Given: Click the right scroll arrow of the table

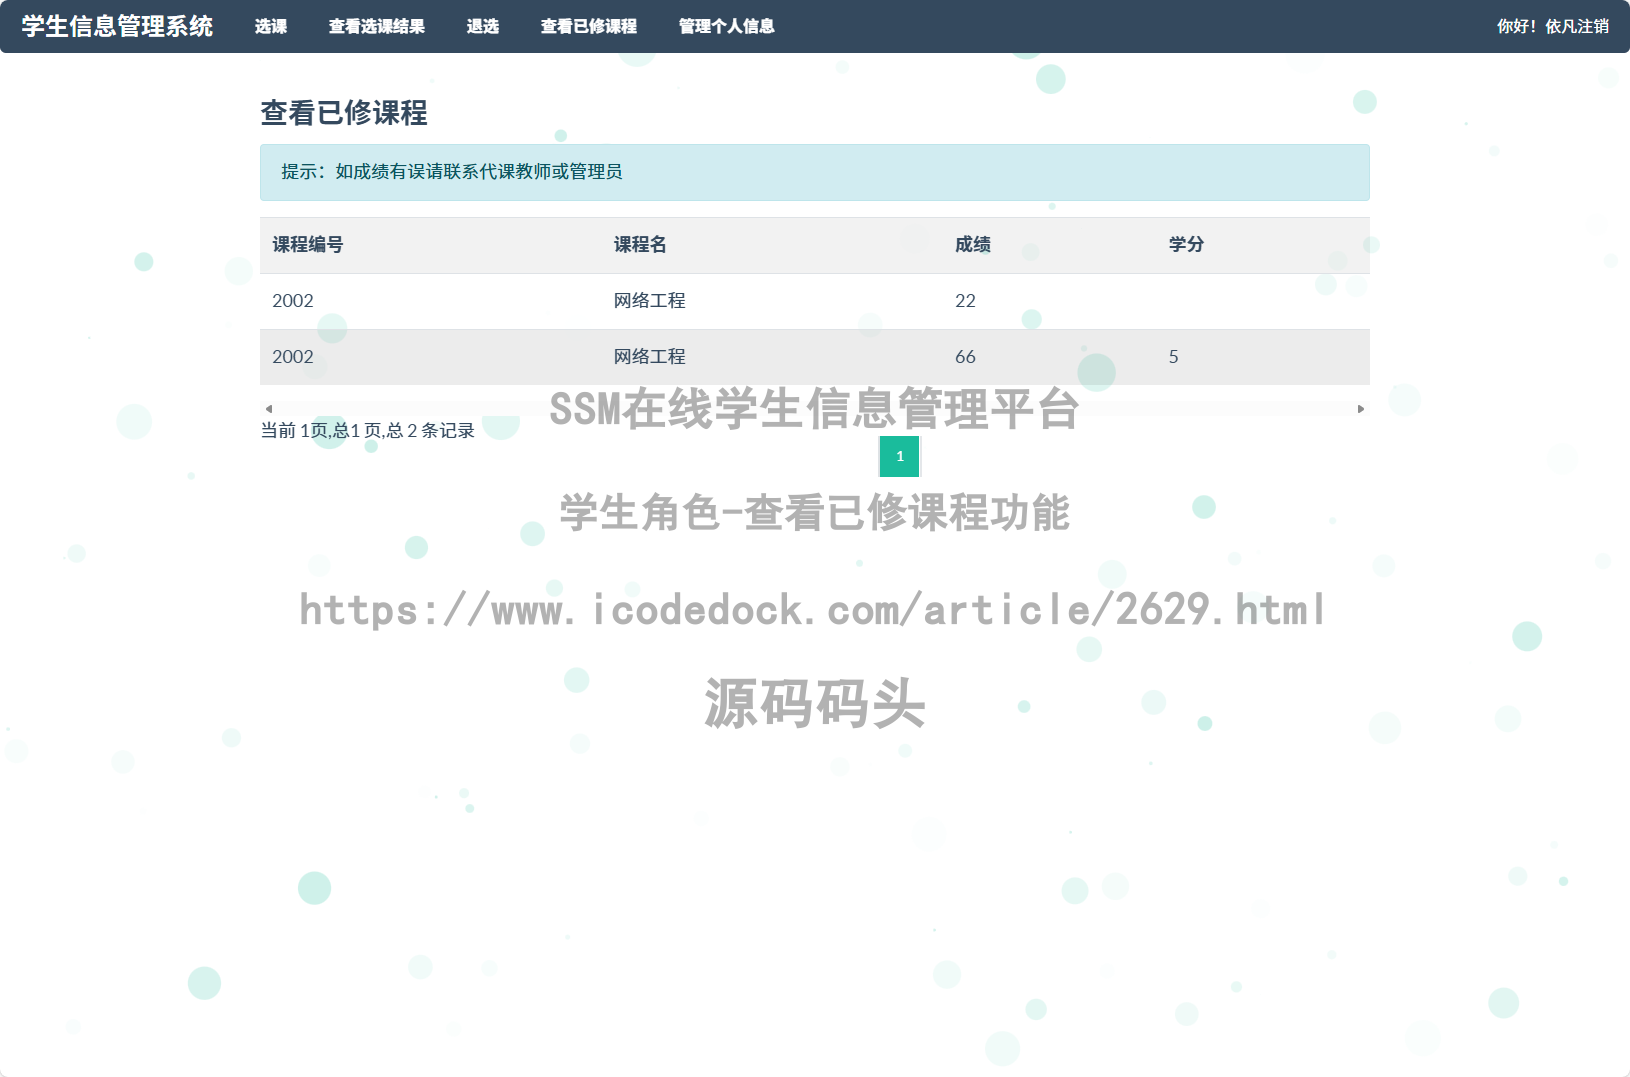Looking at the screenshot, I should (1362, 408).
